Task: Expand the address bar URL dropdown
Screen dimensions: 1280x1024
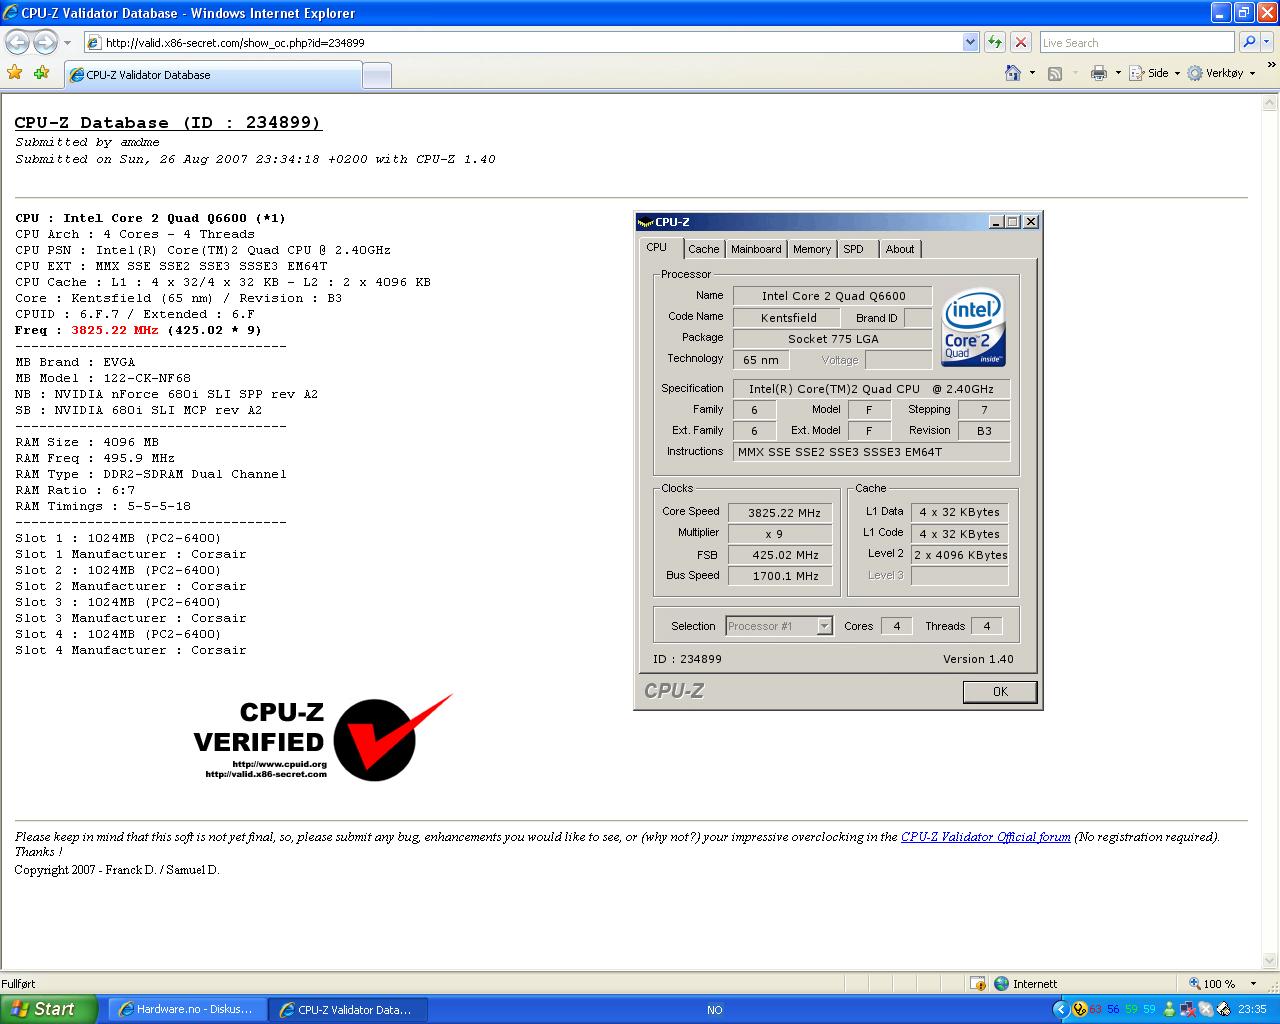Action: [970, 42]
